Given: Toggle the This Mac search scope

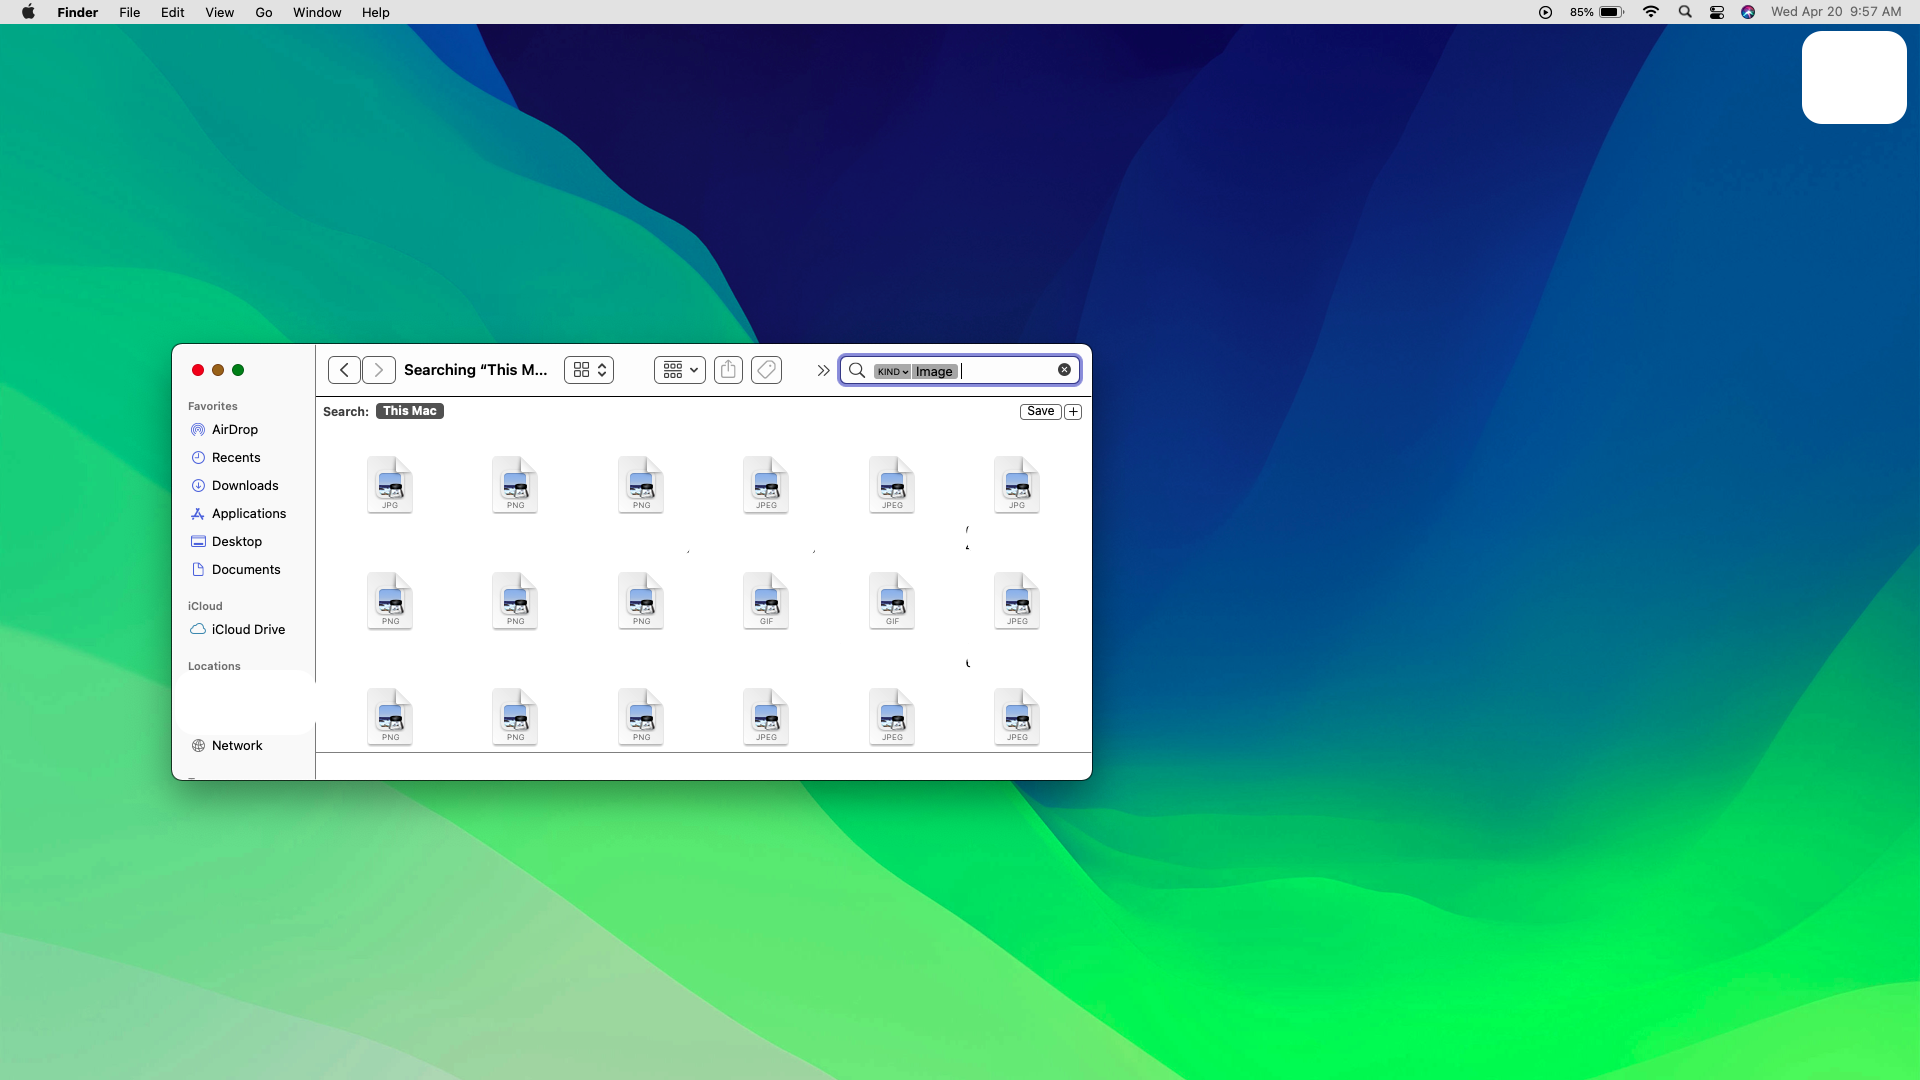Looking at the screenshot, I should [409, 411].
